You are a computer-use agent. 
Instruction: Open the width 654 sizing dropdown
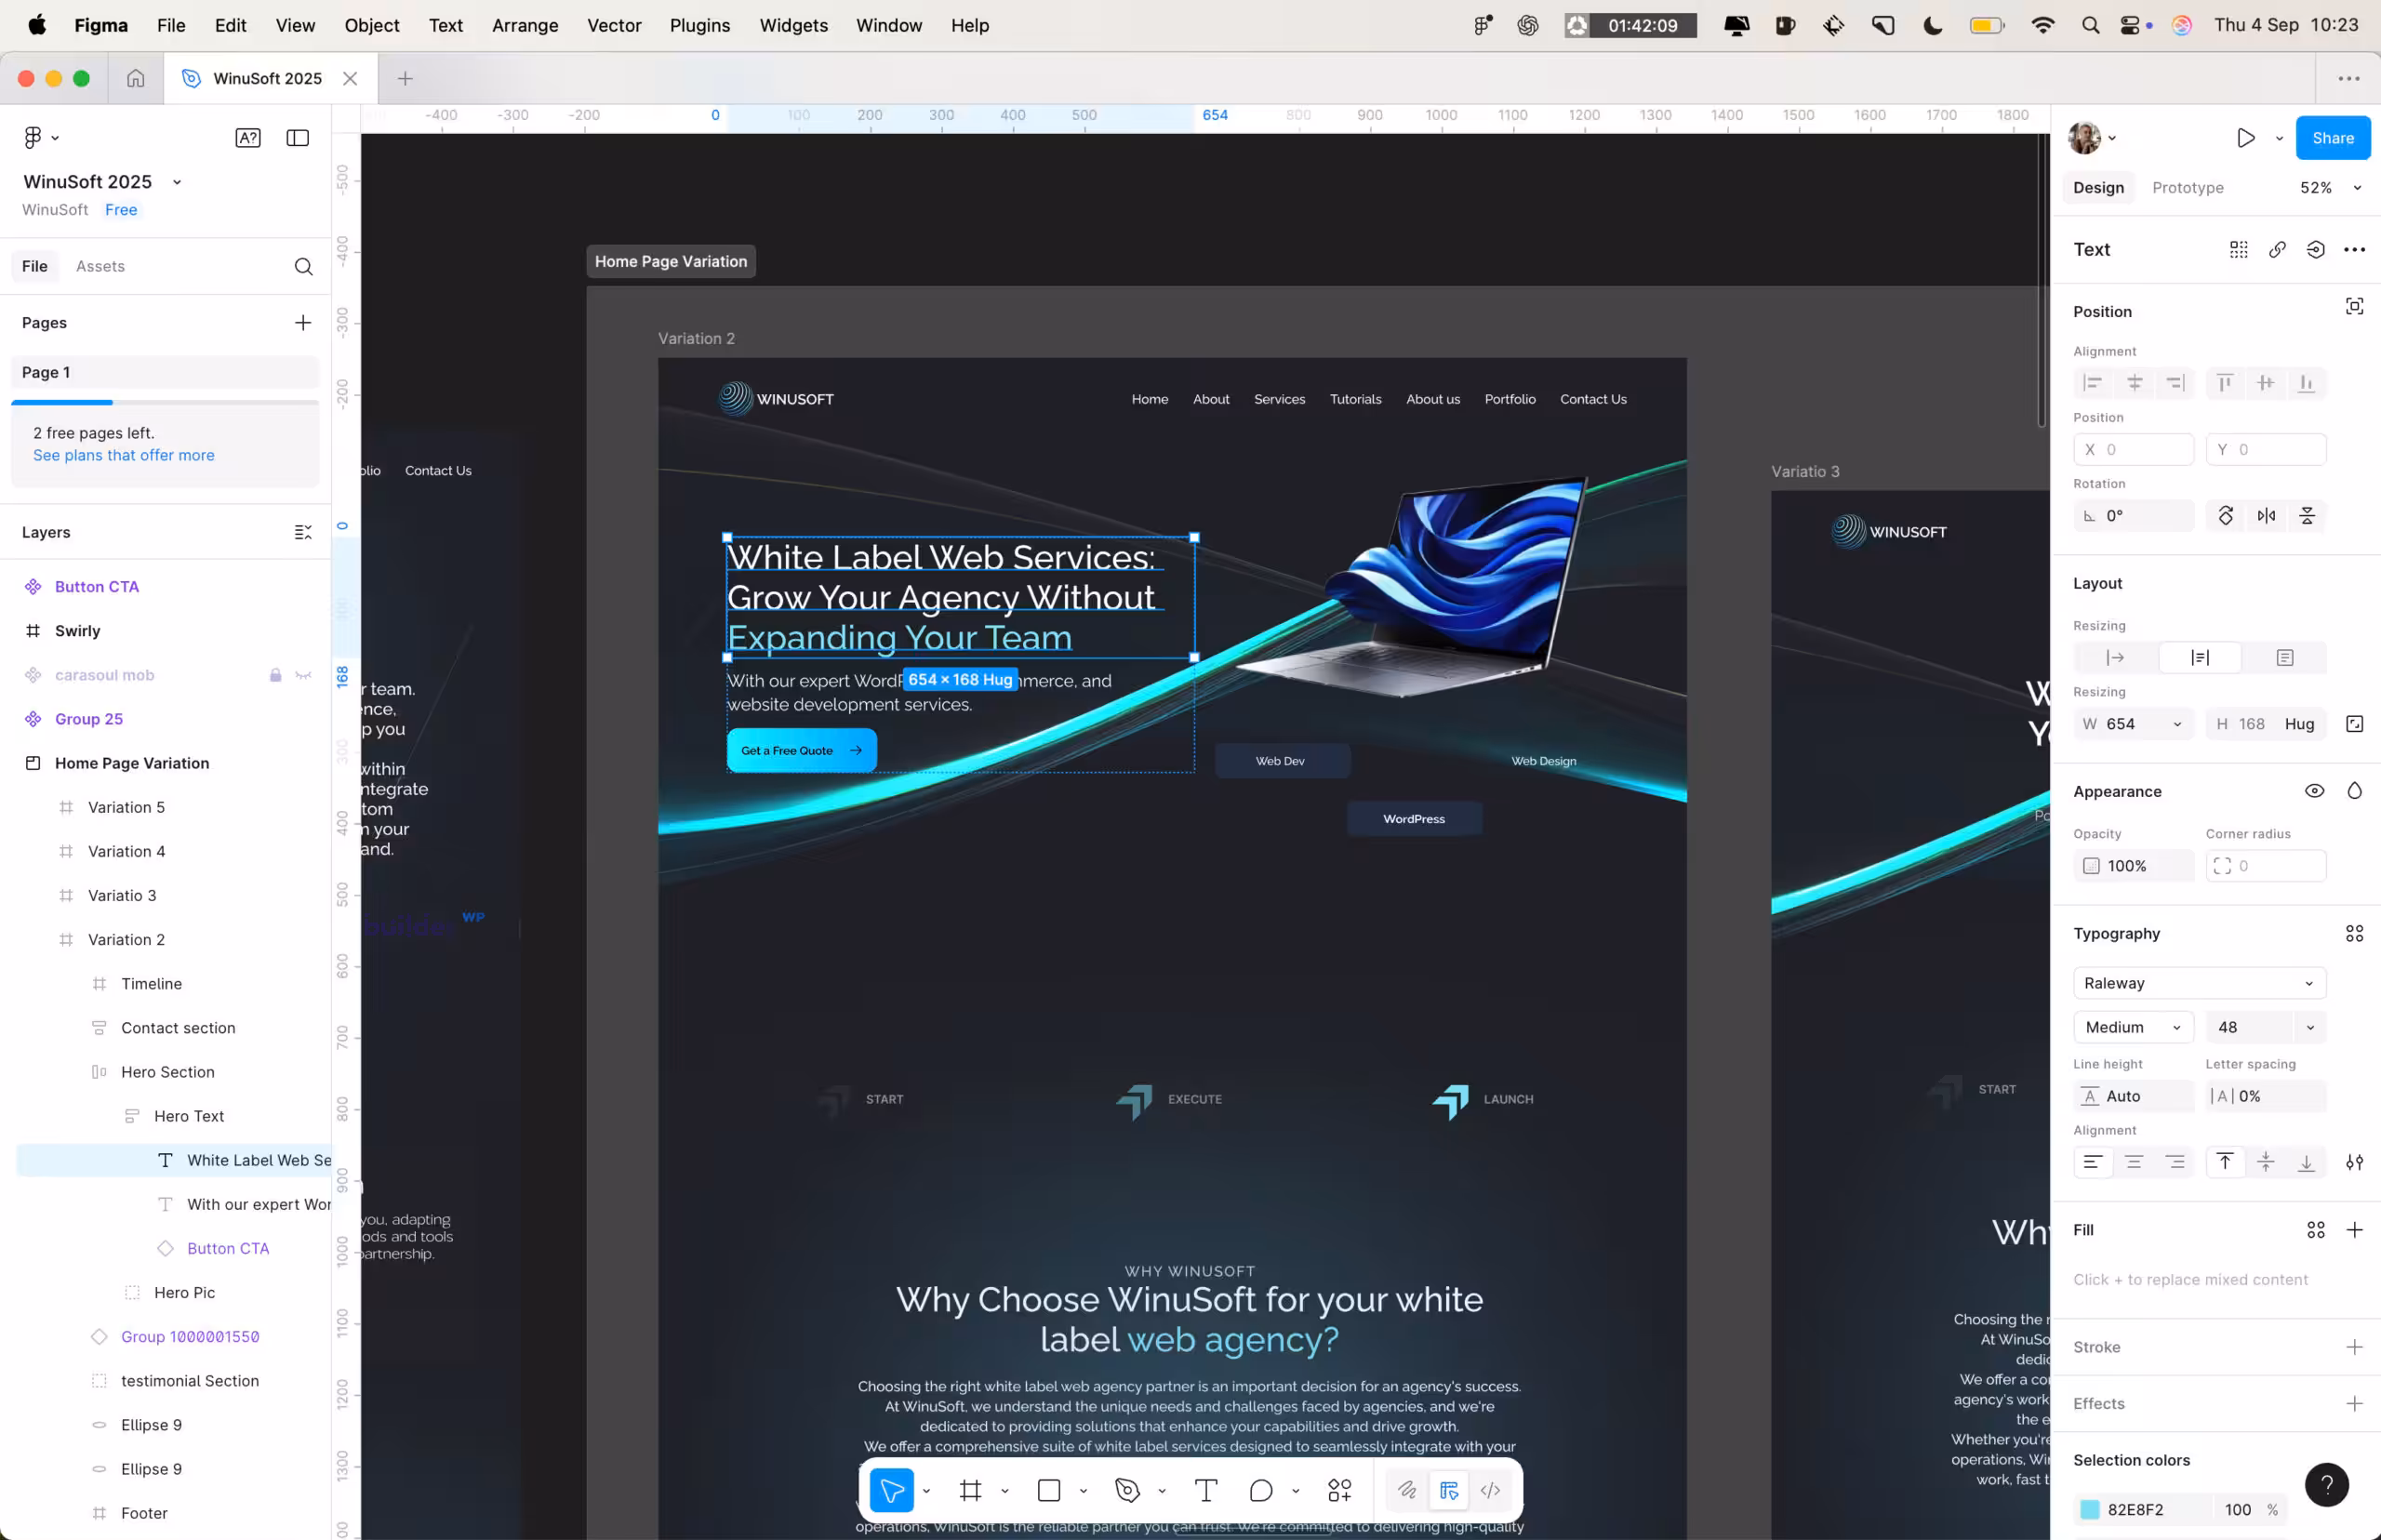[2177, 724]
